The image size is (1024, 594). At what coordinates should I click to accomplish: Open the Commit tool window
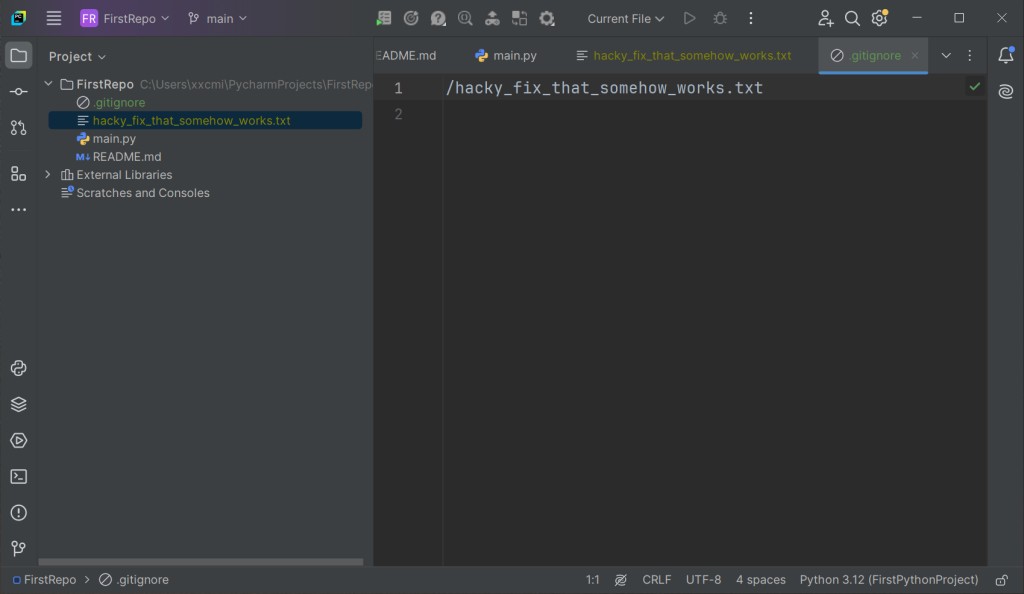click(x=18, y=92)
